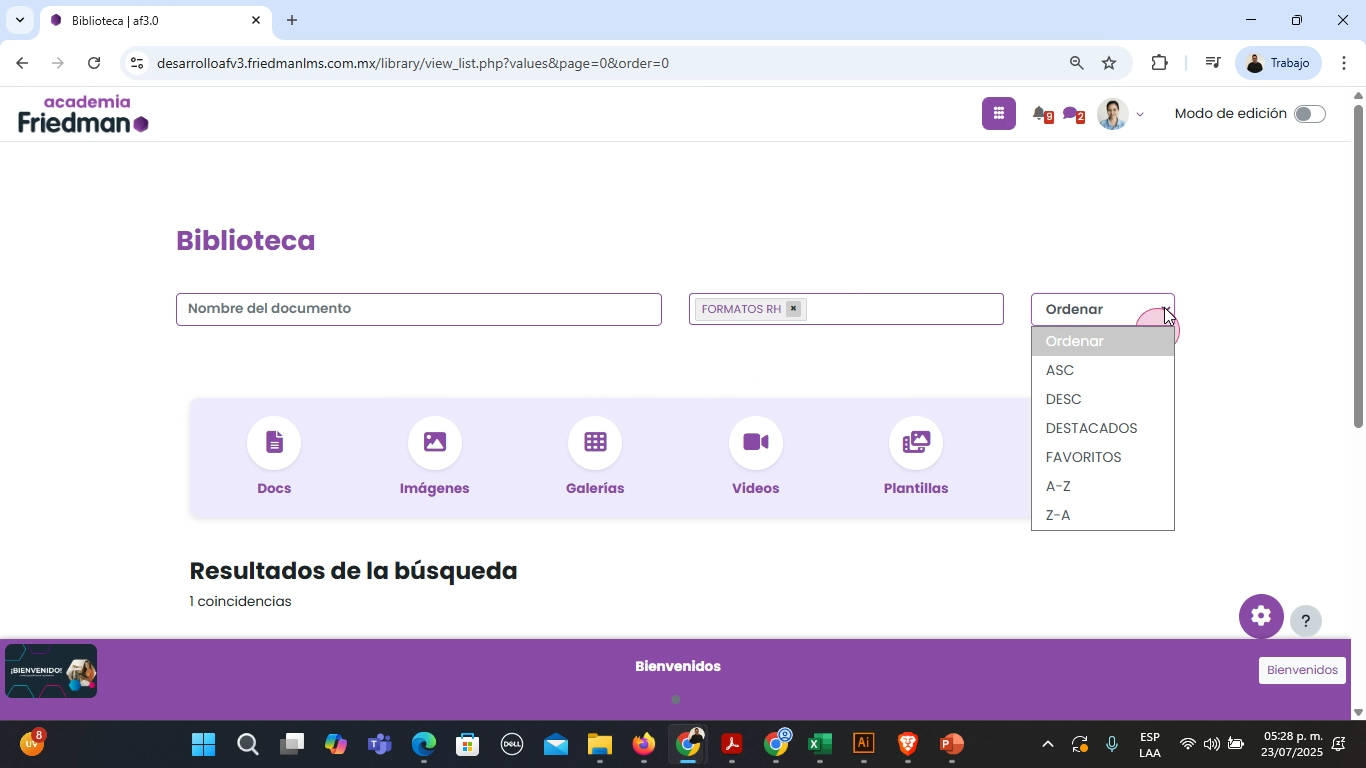
Task: Click the category tag filter field
Action: pos(846,309)
